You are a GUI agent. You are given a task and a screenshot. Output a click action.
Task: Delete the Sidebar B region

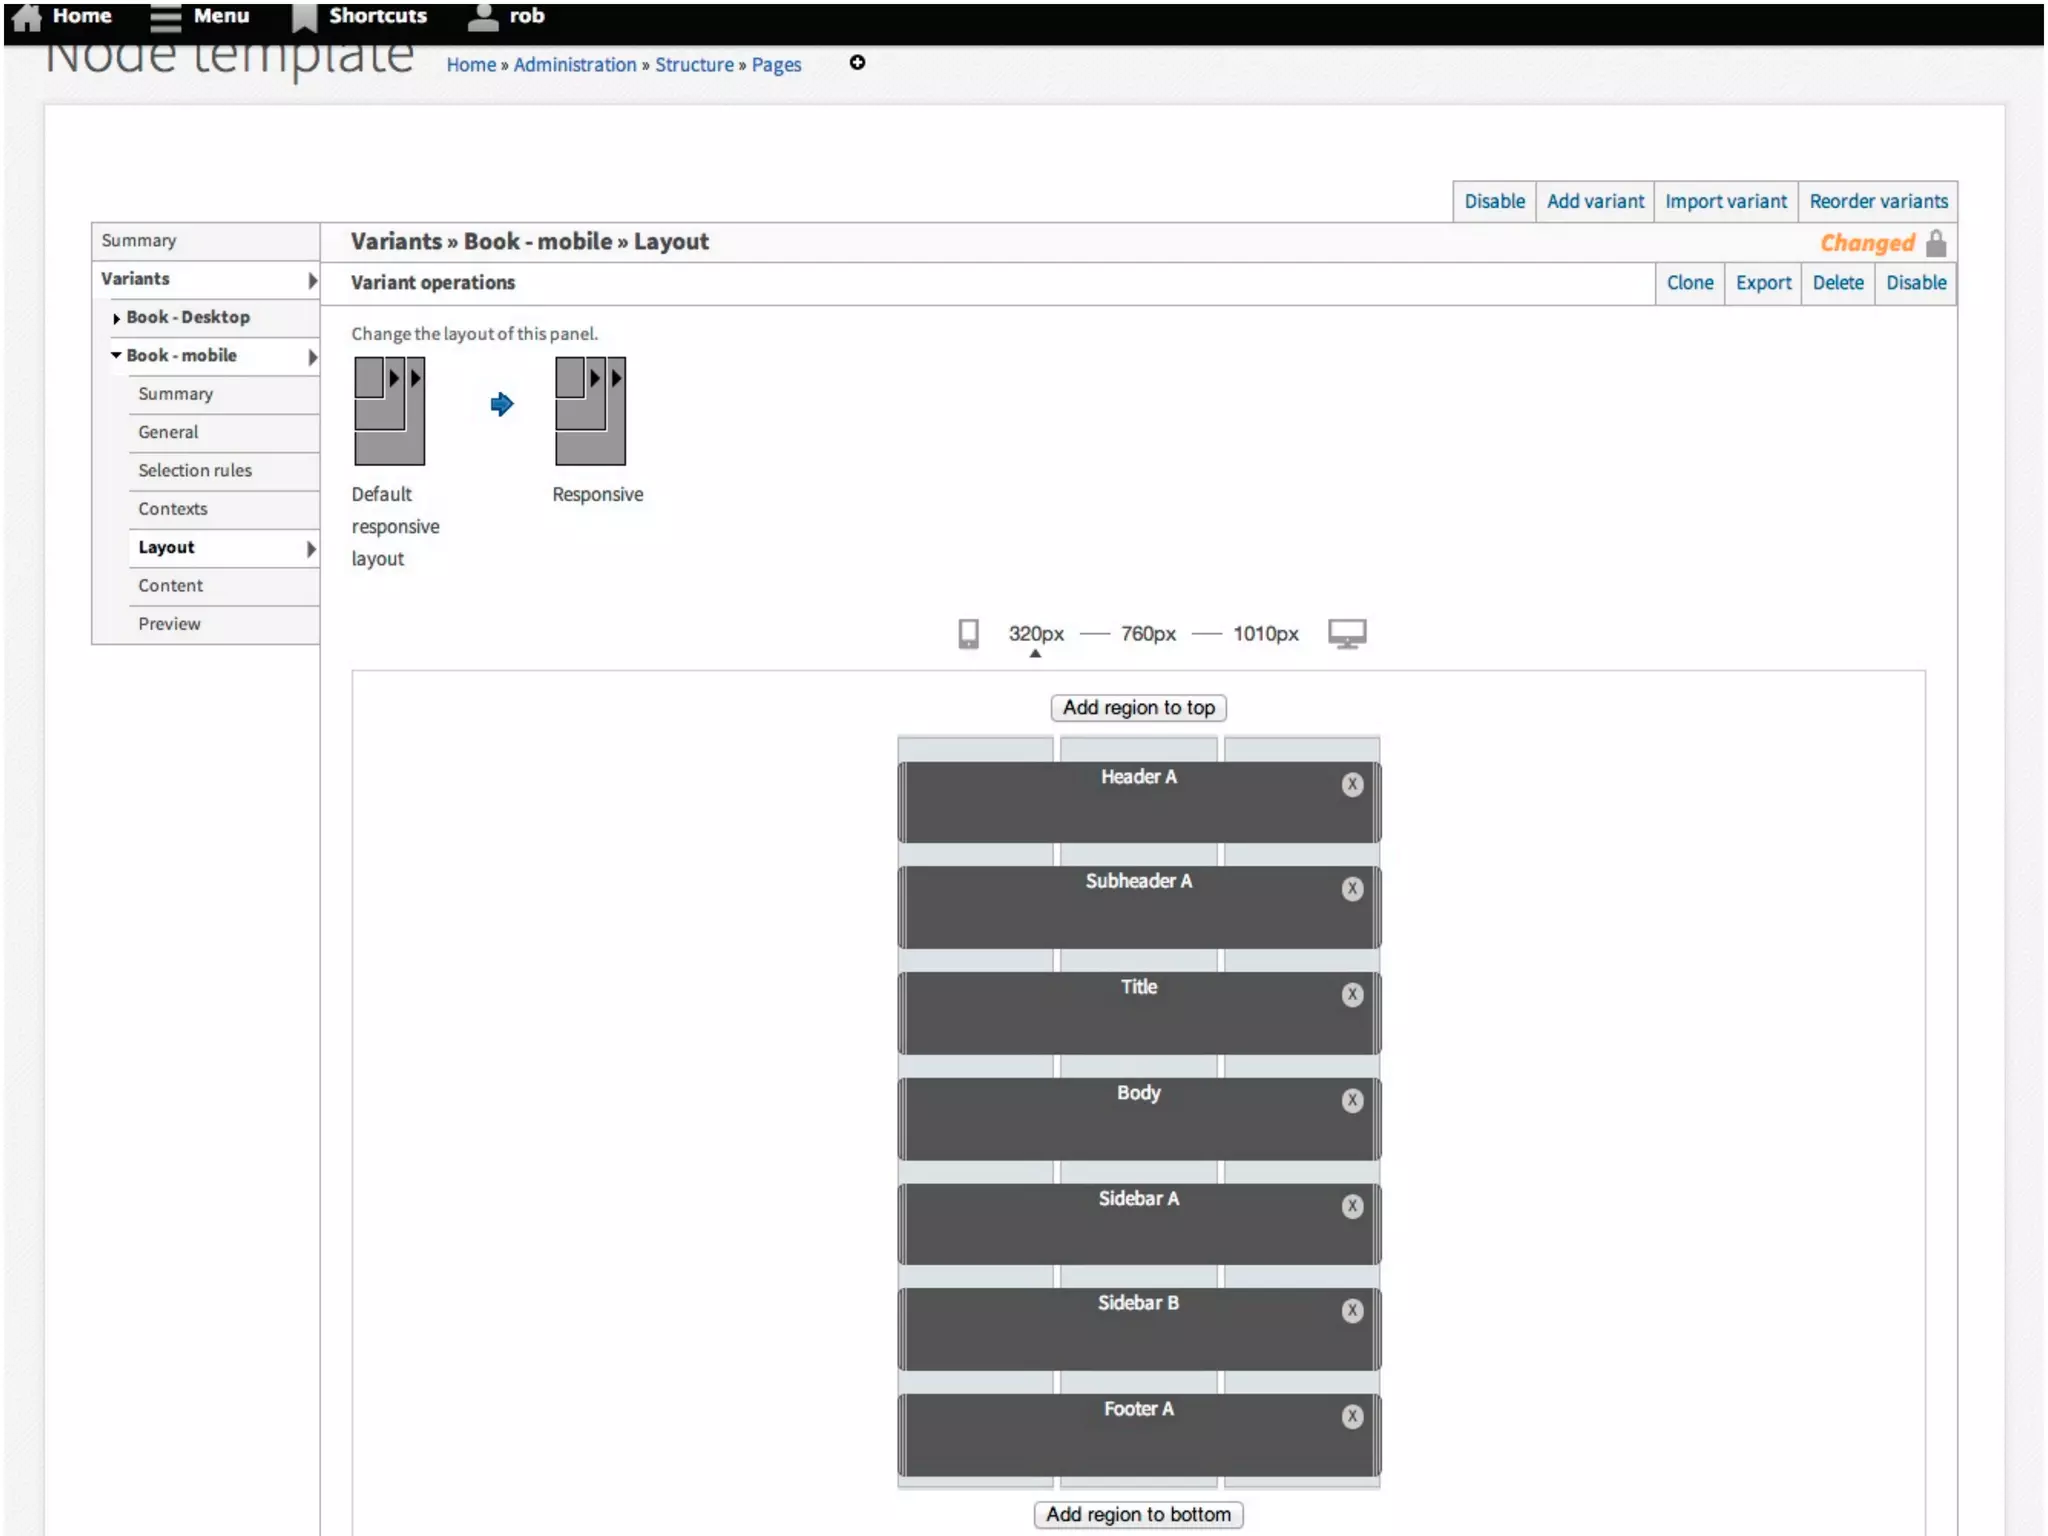(x=1352, y=1311)
